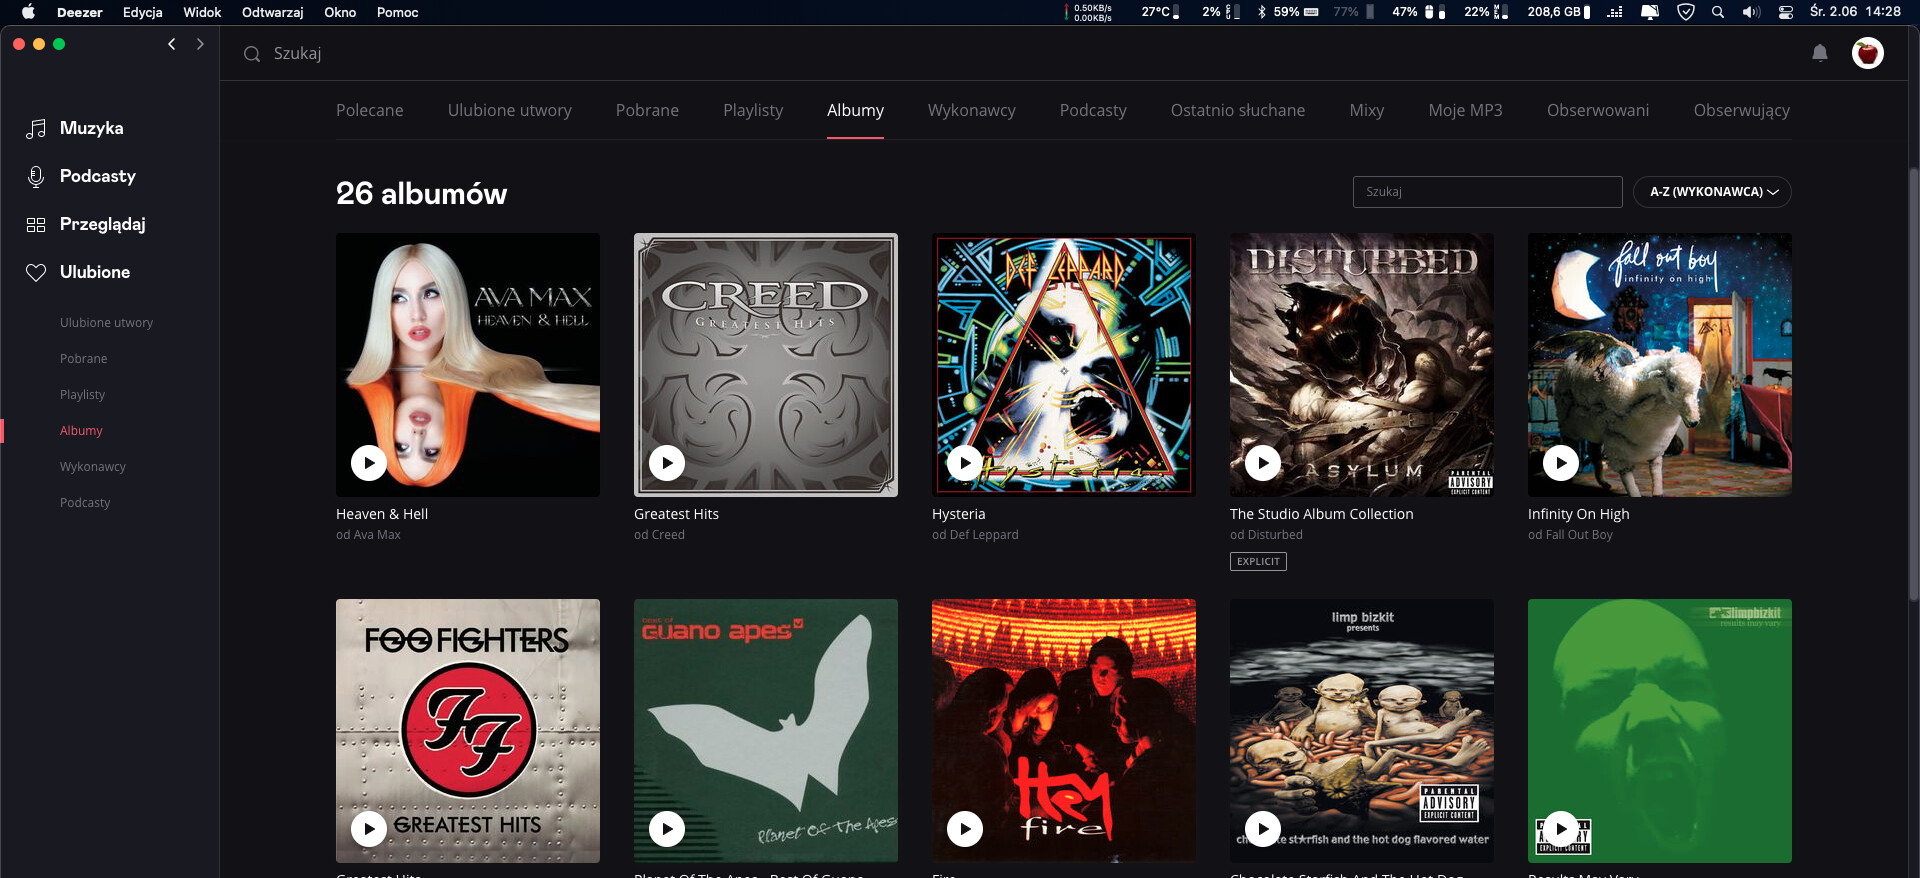Open sidebar Pobrane link
Image resolution: width=1920 pixels, height=878 pixels.
(83, 359)
